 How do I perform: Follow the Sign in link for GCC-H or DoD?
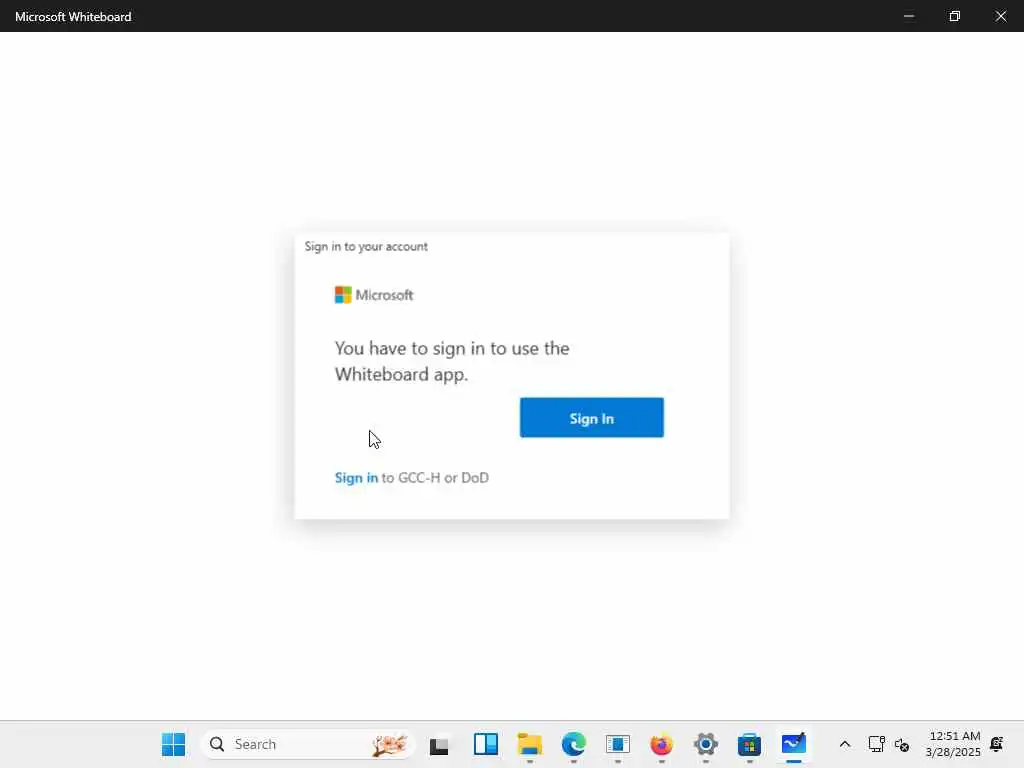pos(356,477)
